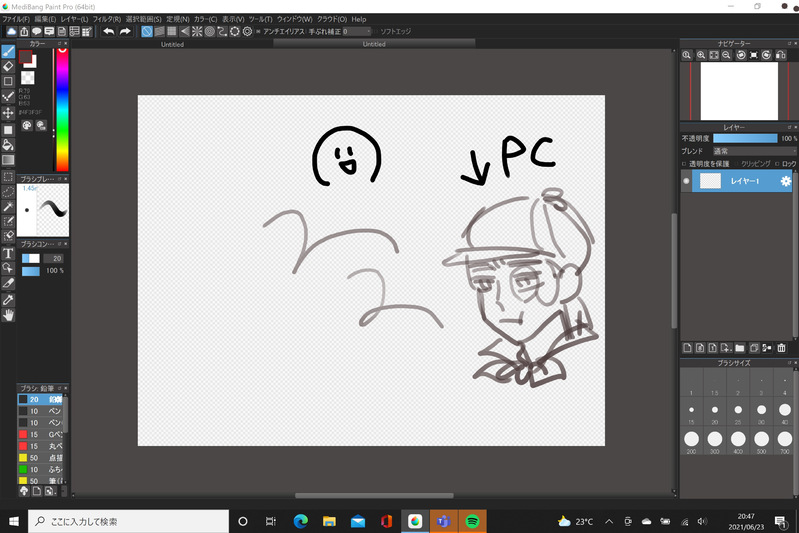Open the 表示(V) menu
This screenshot has width=799, height=533.
click(233, 19)
